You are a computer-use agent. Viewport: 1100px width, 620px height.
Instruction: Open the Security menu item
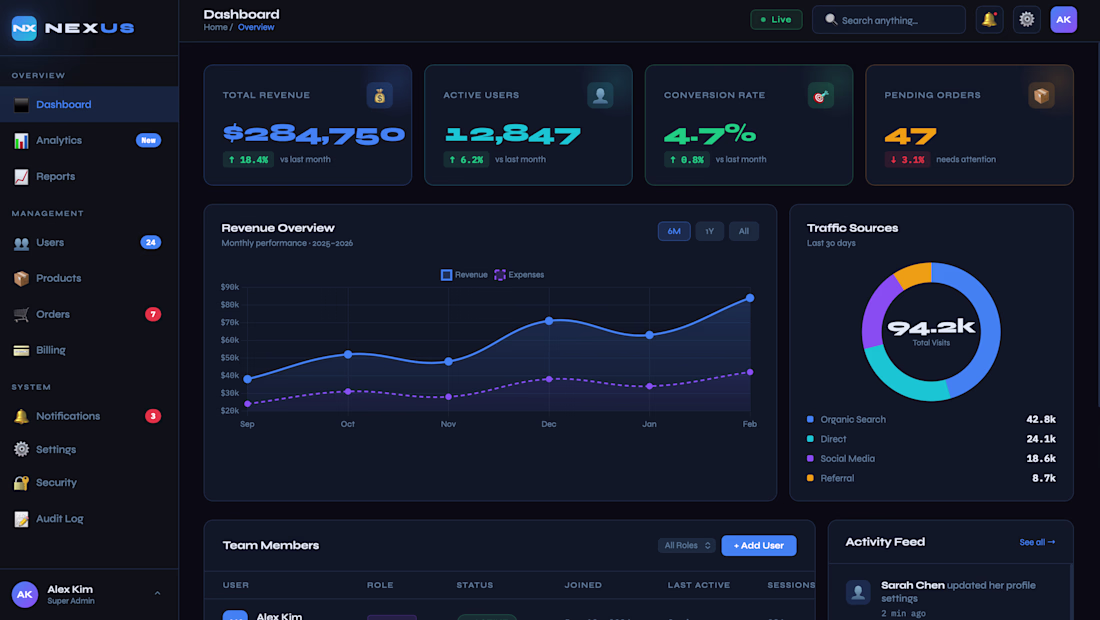89,483
